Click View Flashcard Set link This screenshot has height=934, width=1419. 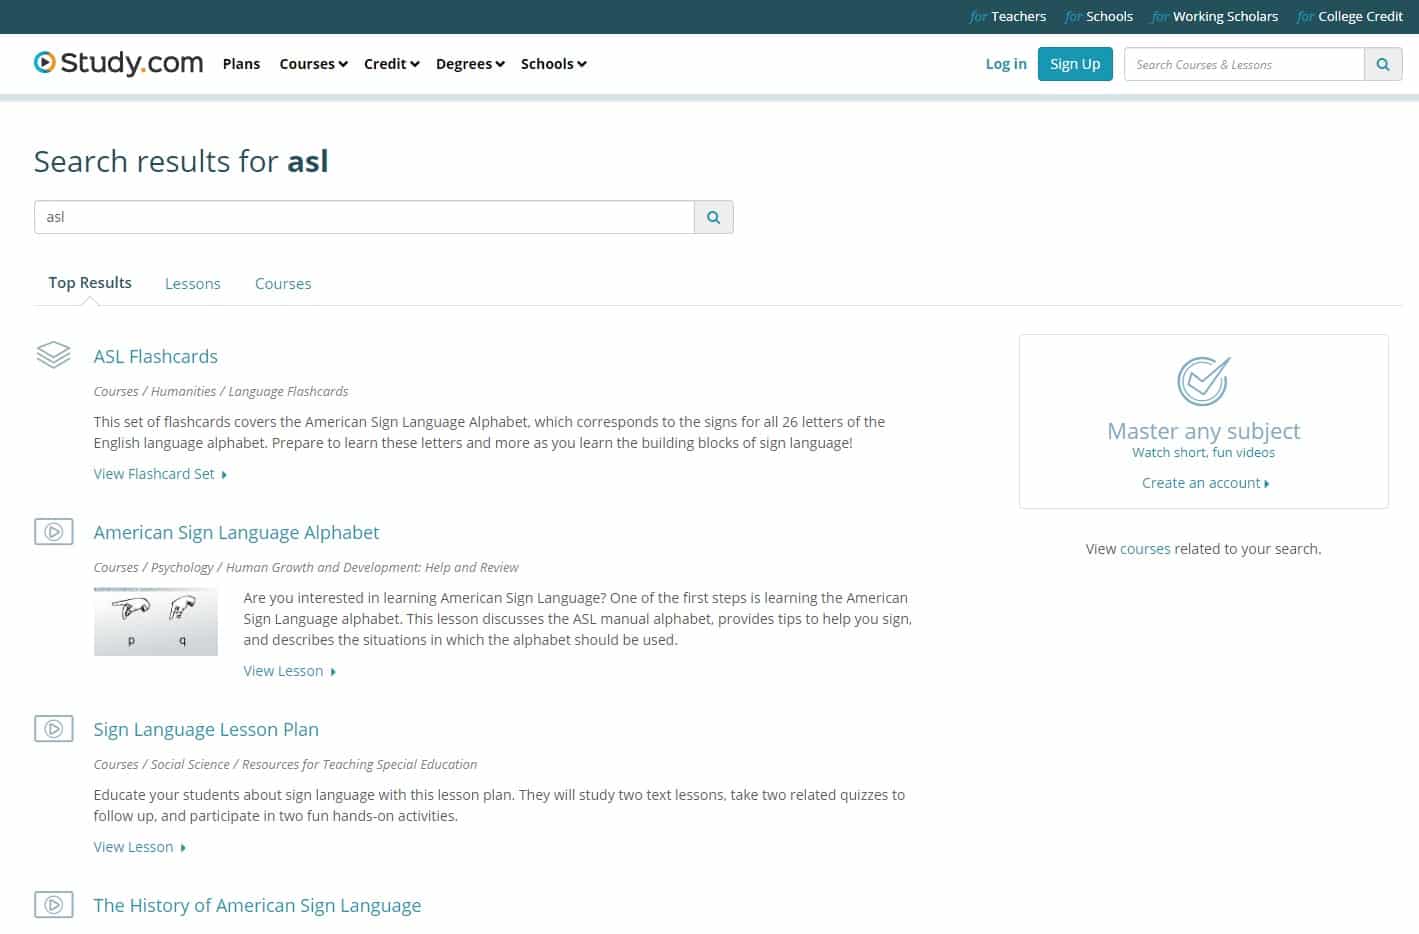160,474
